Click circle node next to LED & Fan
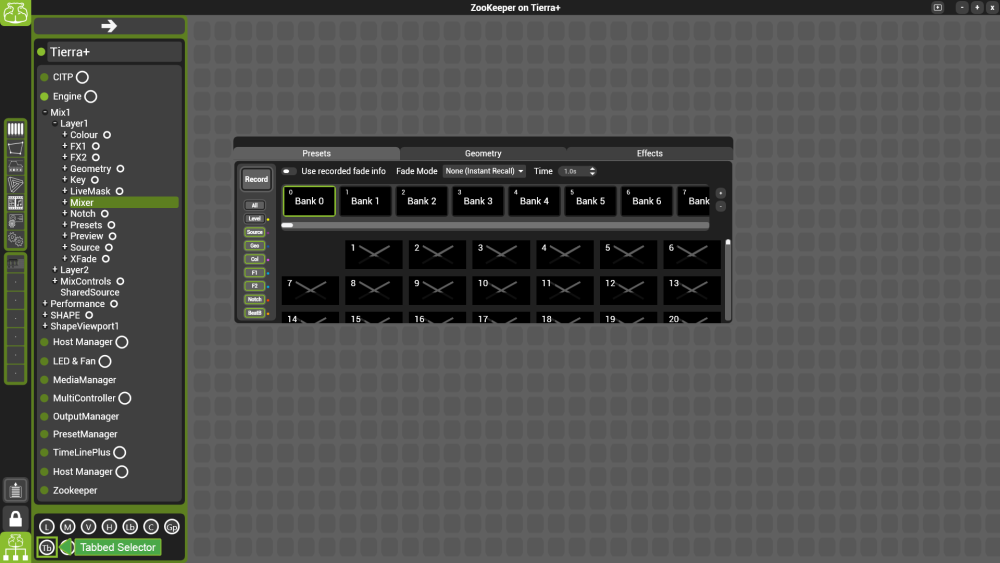This screenshot has height=563, width=1000. pyautogui.click(x=105, y=362)
